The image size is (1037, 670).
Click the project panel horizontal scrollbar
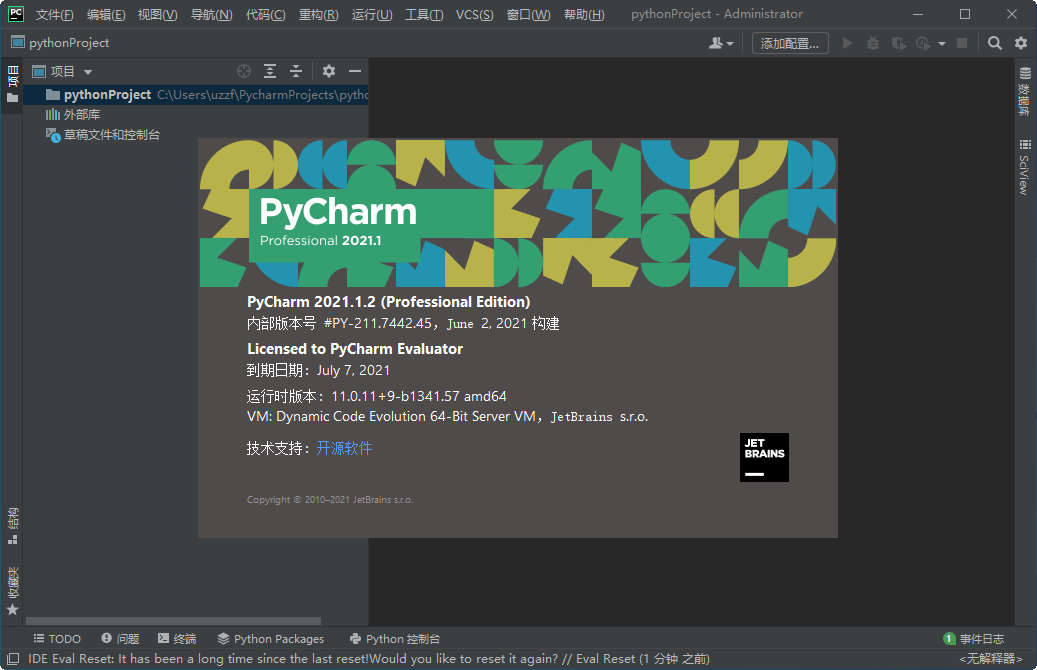(173, 621)
